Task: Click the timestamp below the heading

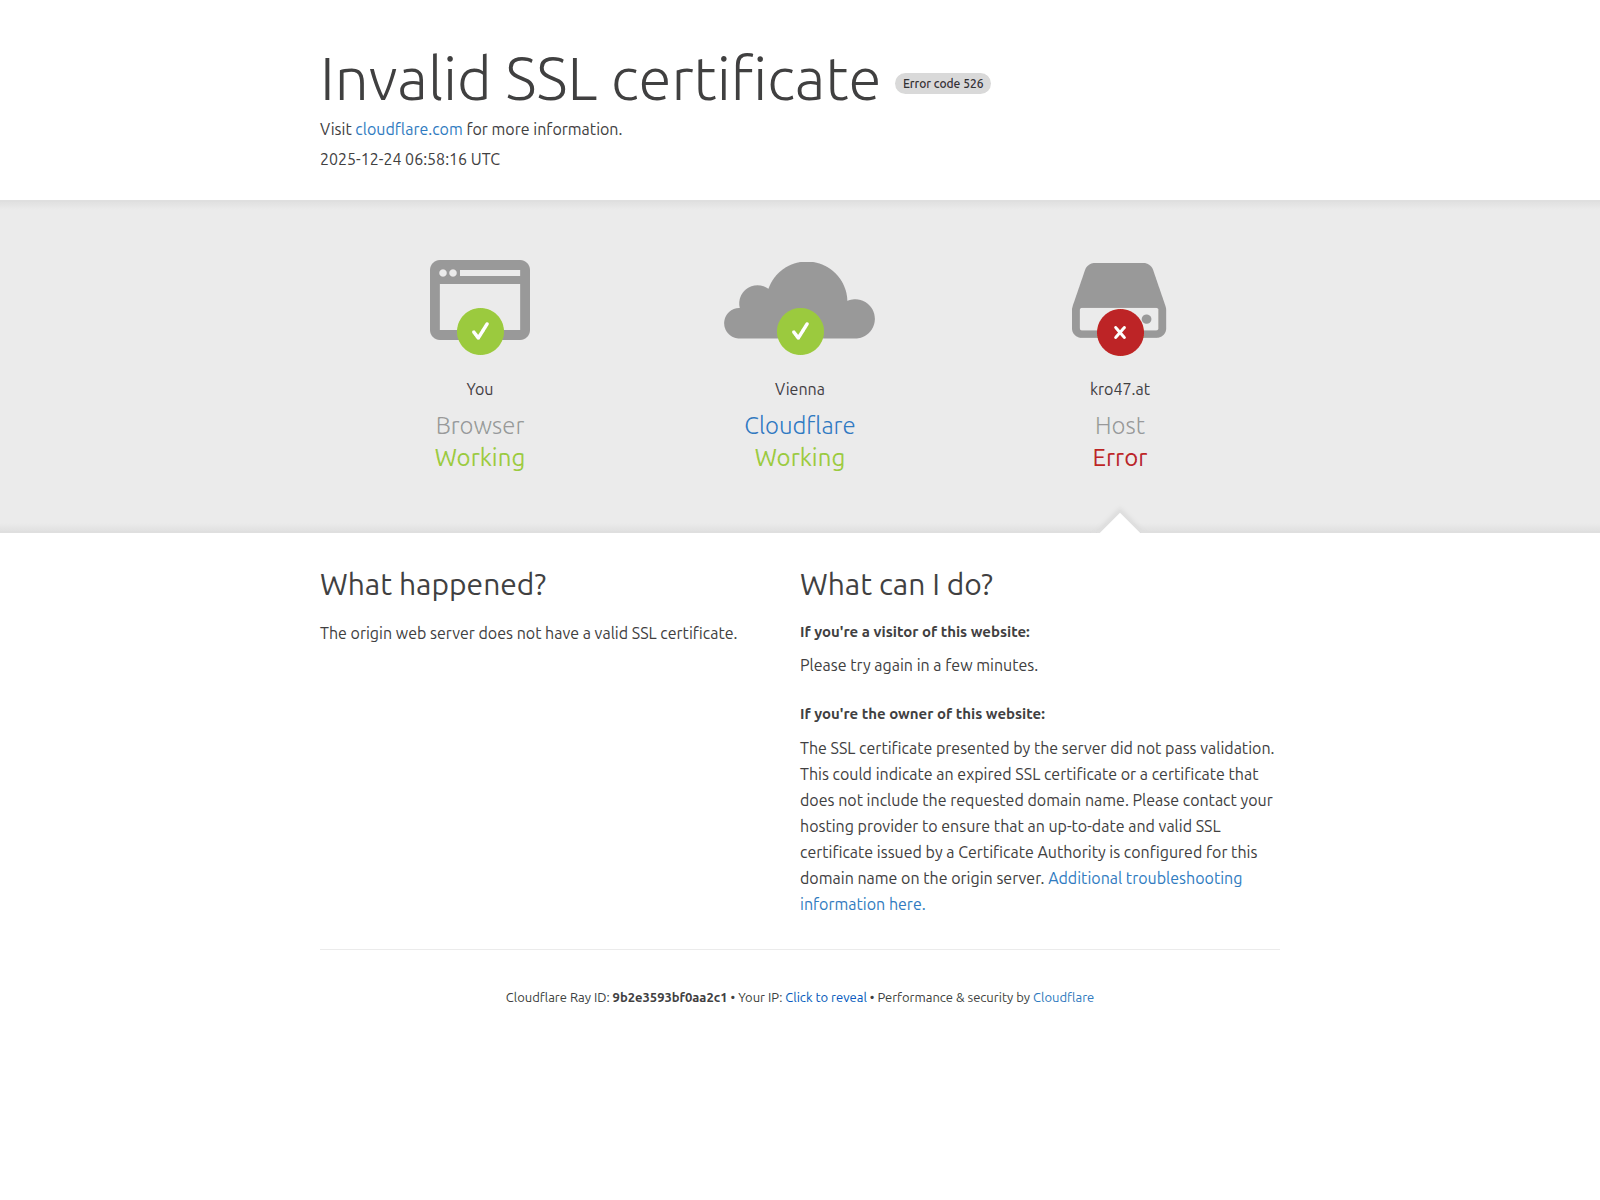Action: coord(409,159)
